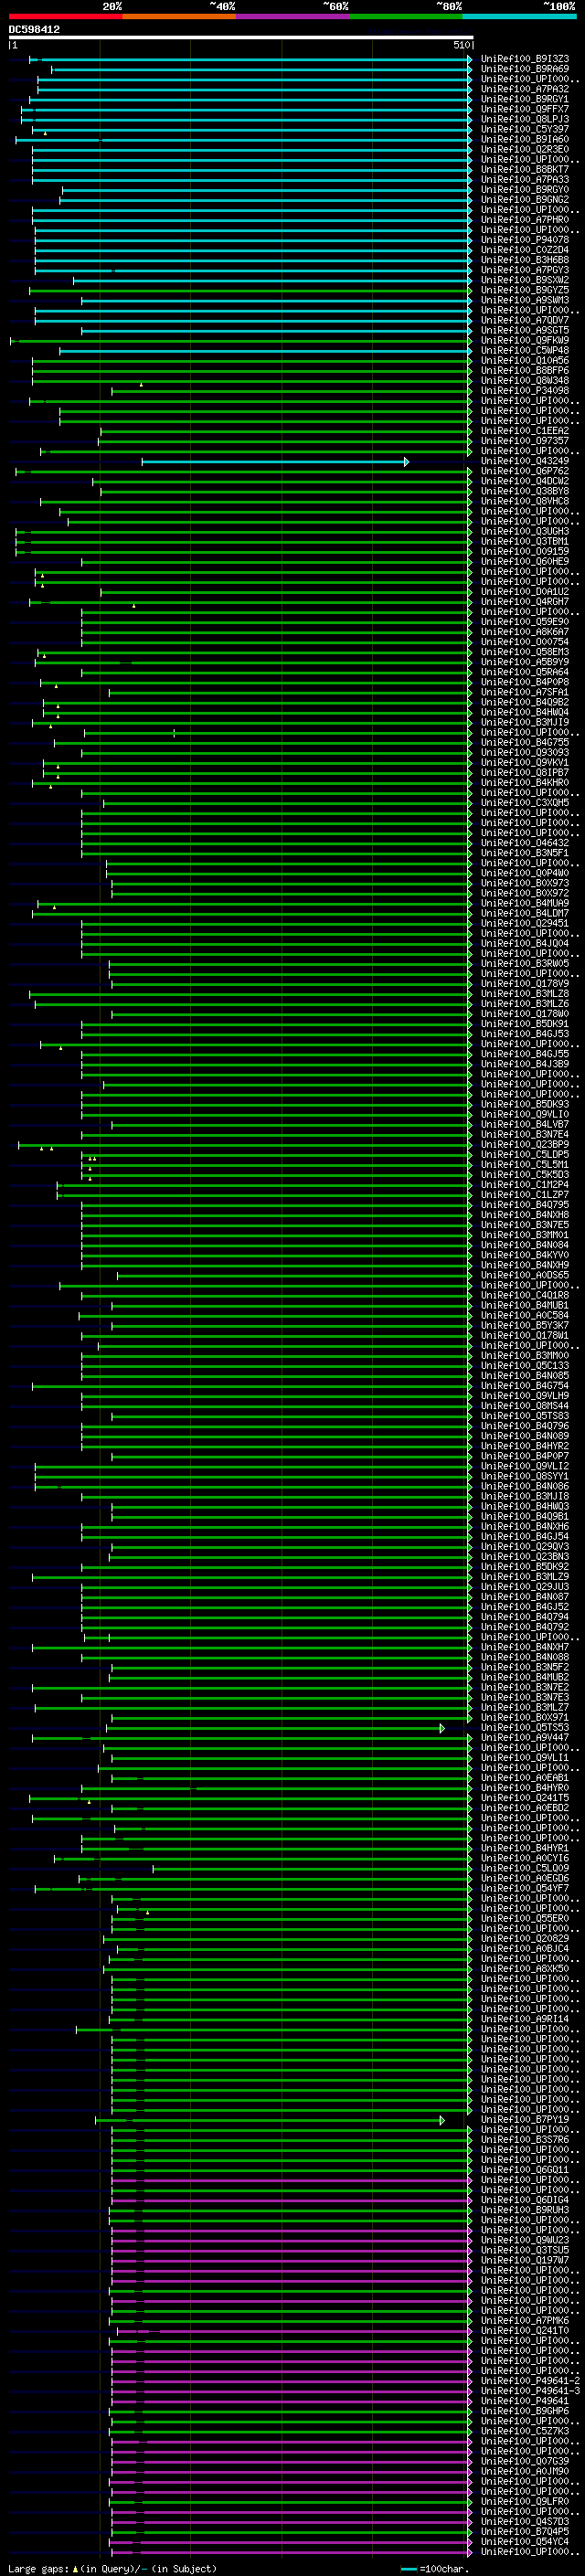The width and height of the screenshot is (585, 2576).
Task: Select hit UniRef100_B8BKT7
Action: point(525,170)
